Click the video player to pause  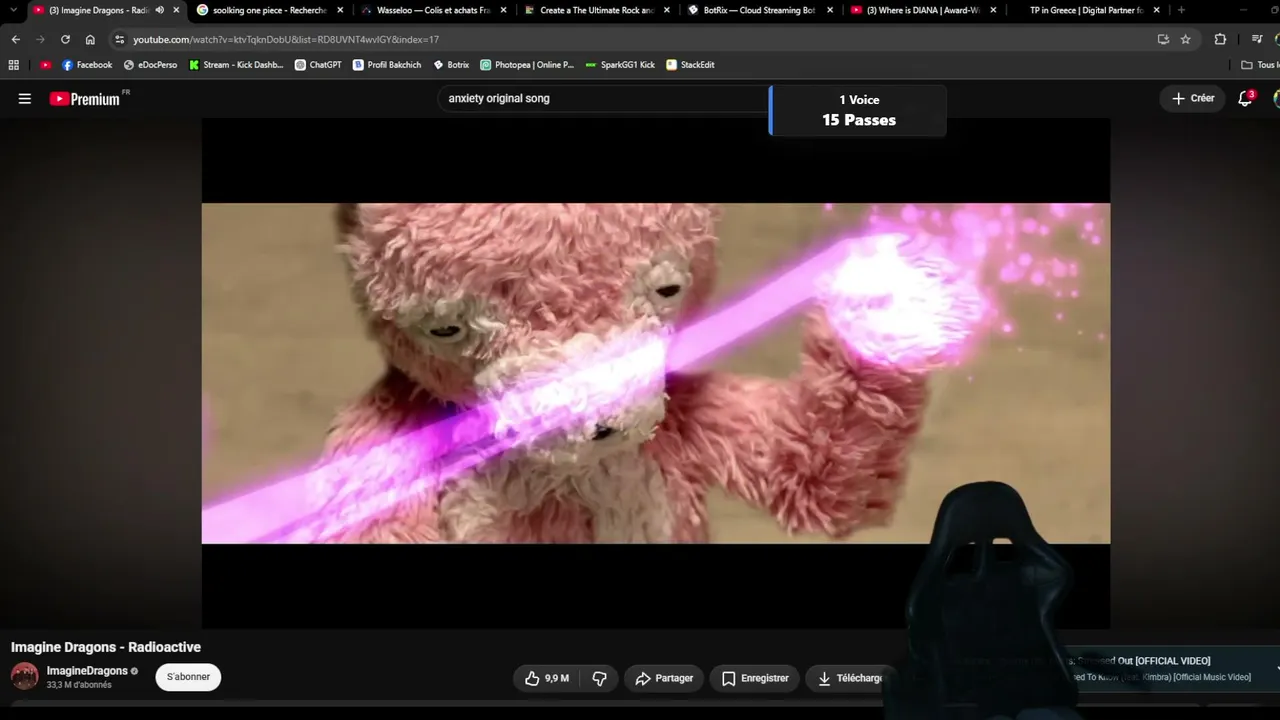tap(655, 373)
